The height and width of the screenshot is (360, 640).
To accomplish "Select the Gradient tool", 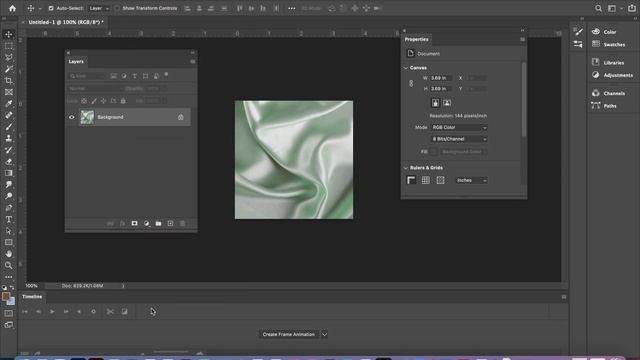I will [9, 173].
